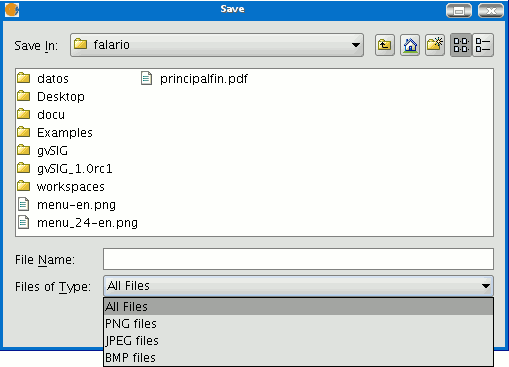
Task: Click the docu folder icon
Action: click(x=24, y=114)
